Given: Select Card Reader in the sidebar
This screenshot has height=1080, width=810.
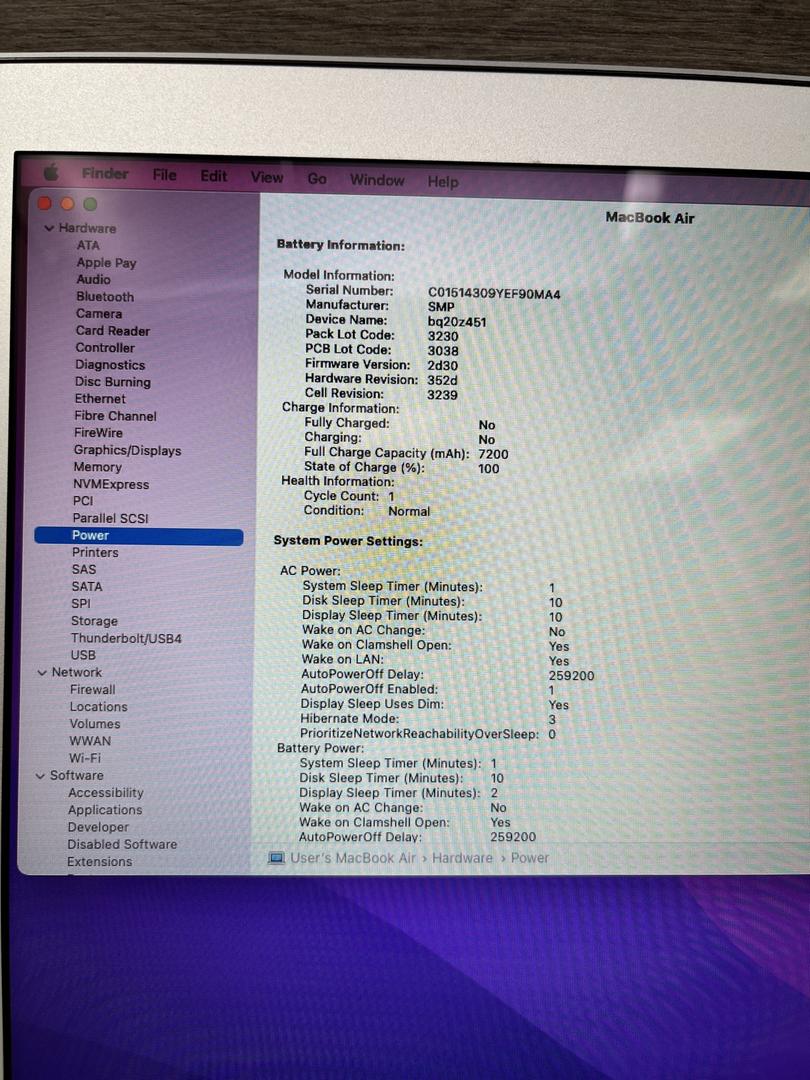Looking at the screenshot, I should pyautogui.click(x=112, y=331).
